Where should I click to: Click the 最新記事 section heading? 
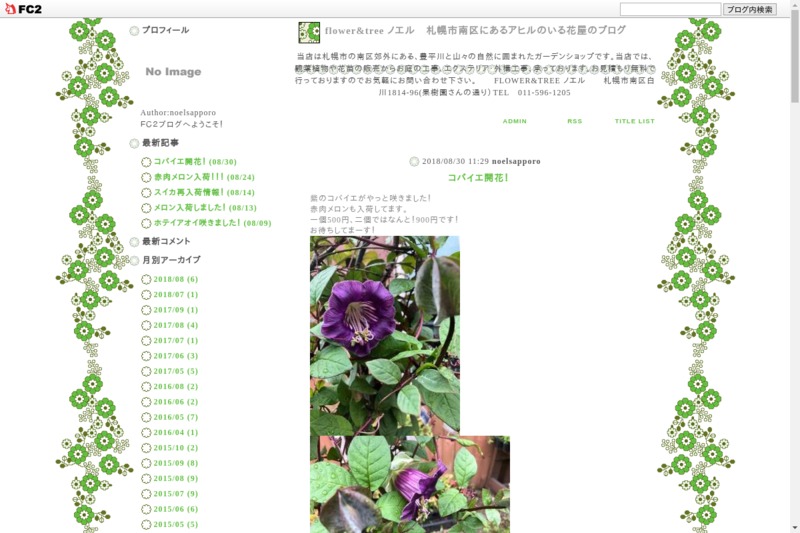pyautogui.click(x=160, y=143)
